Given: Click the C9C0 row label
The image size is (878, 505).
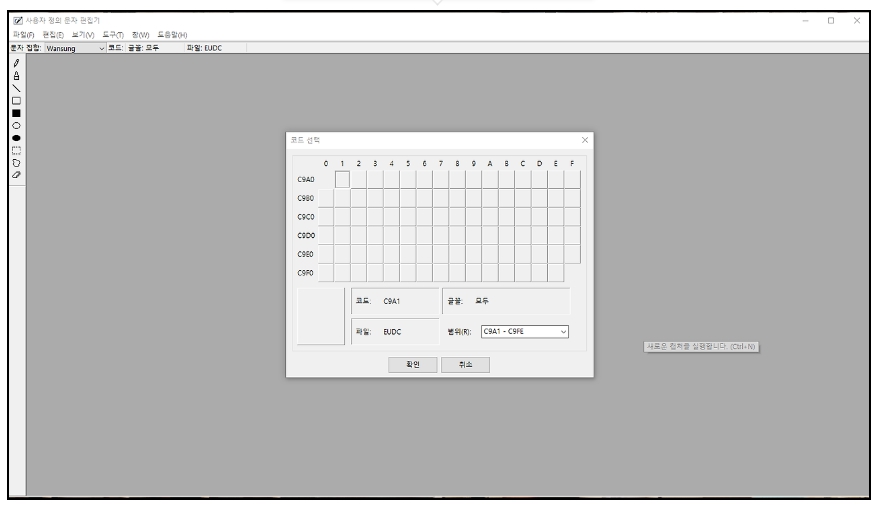Looking at the screenshot, I should click(x=306, y=217).
